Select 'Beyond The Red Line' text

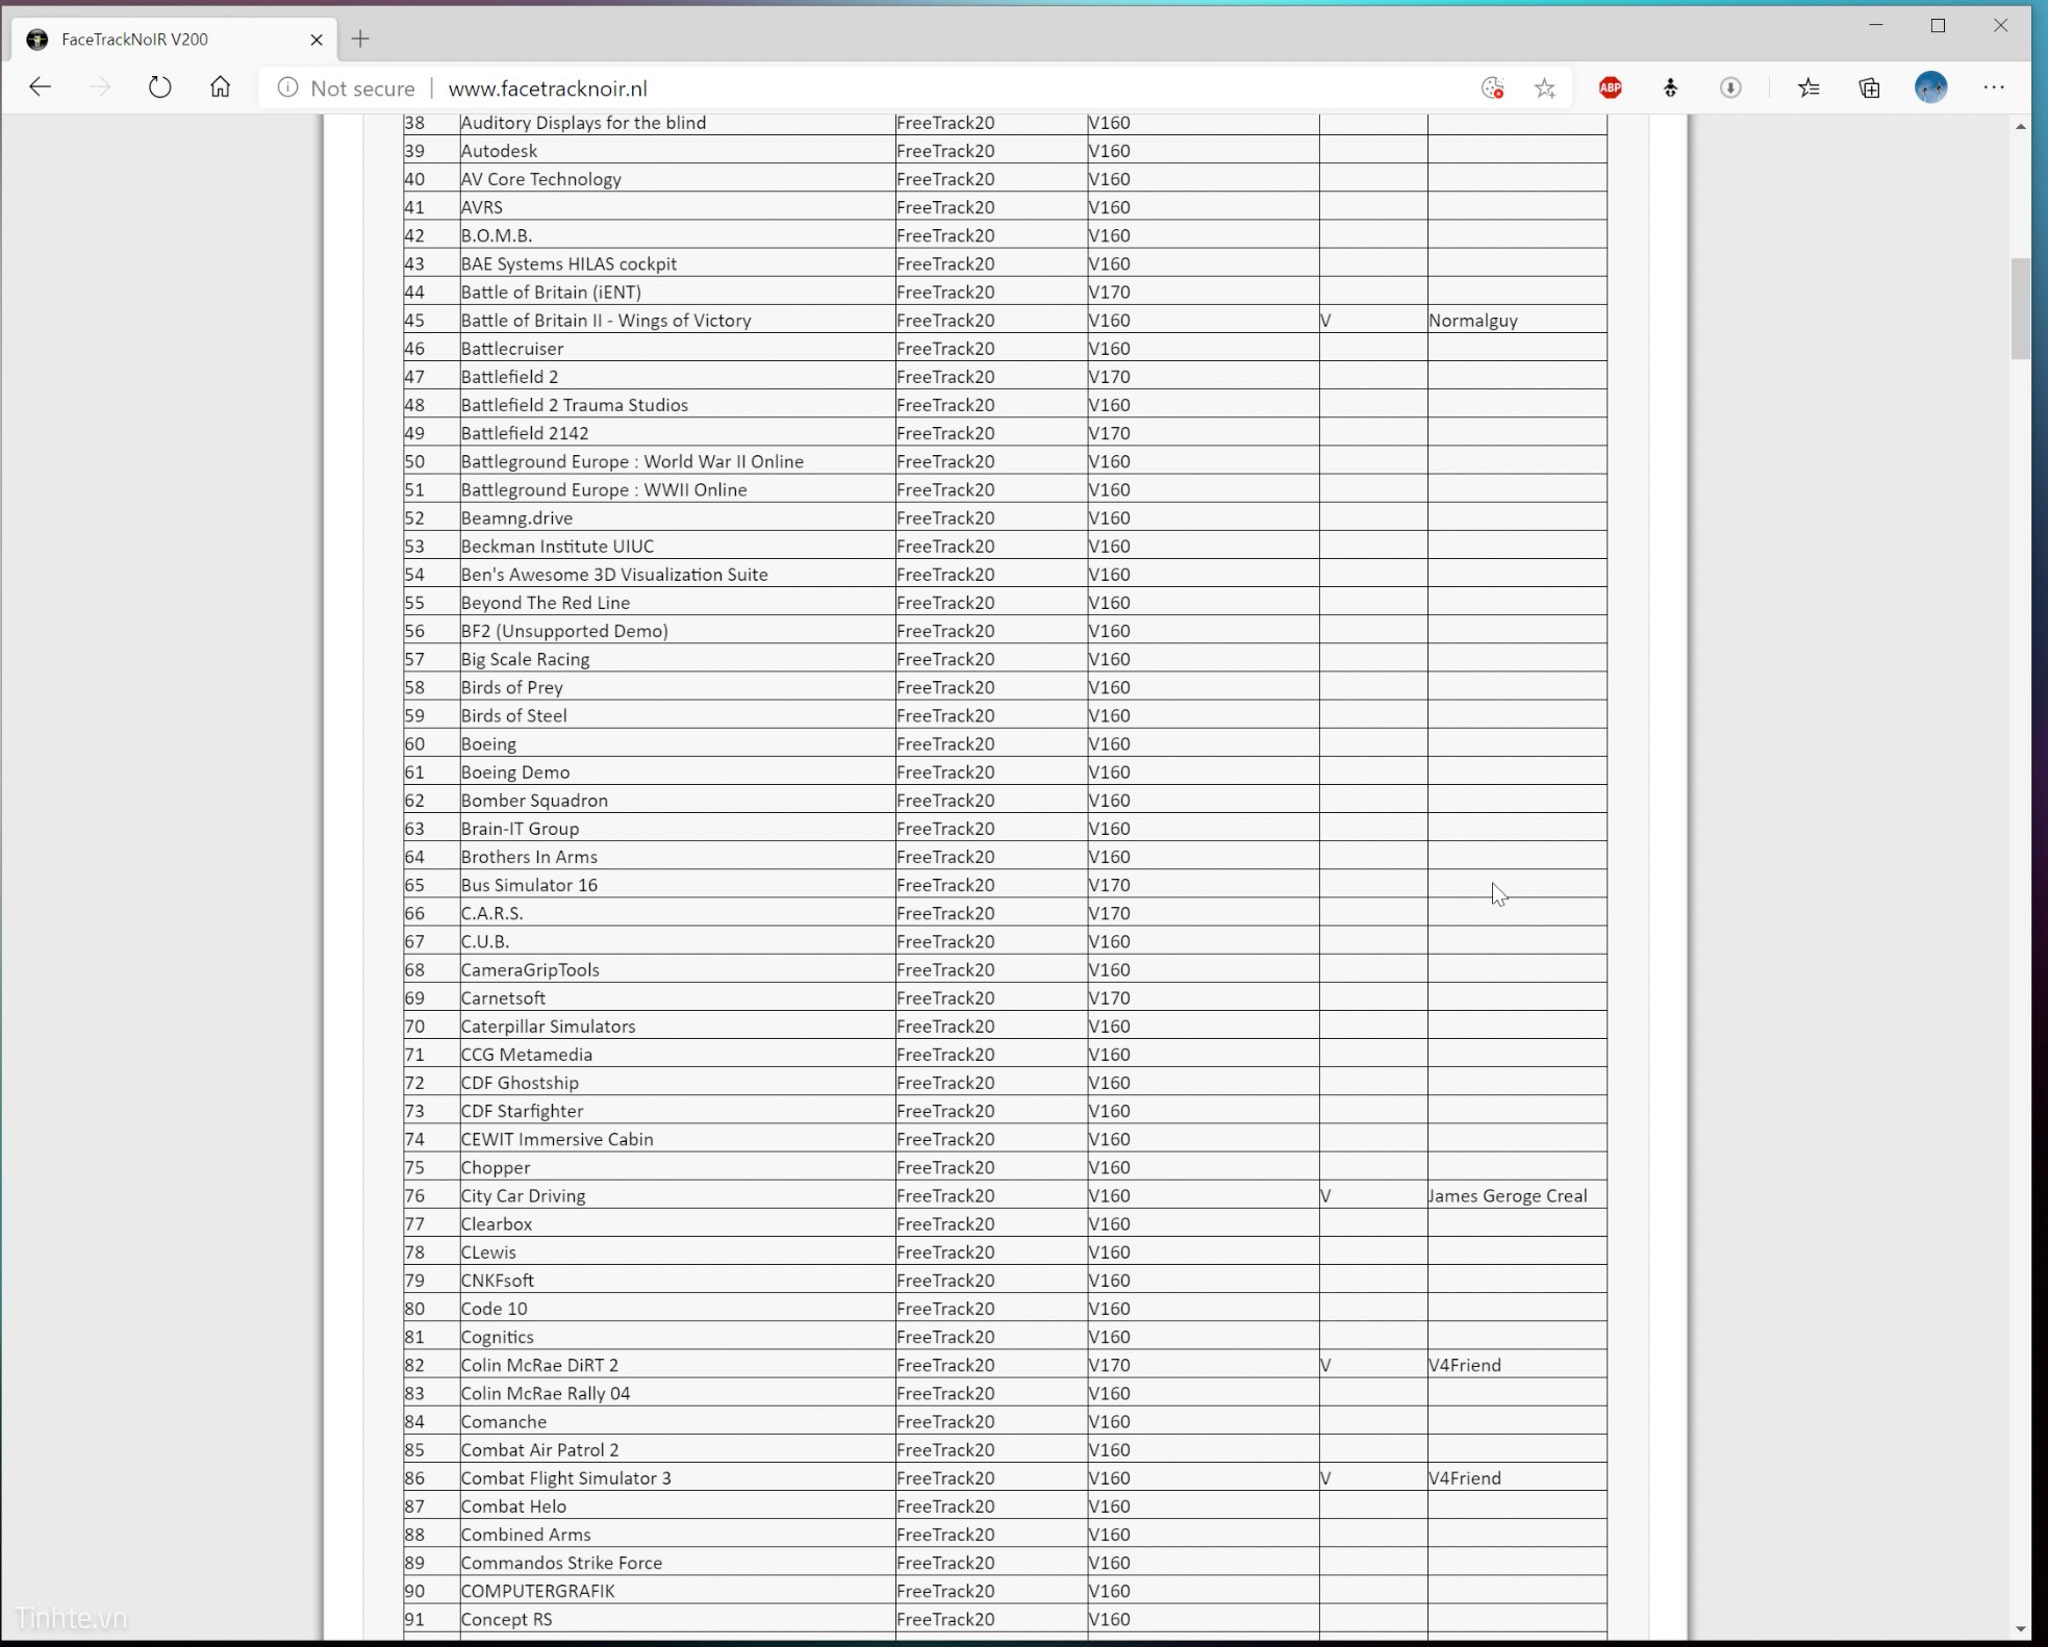545,603
